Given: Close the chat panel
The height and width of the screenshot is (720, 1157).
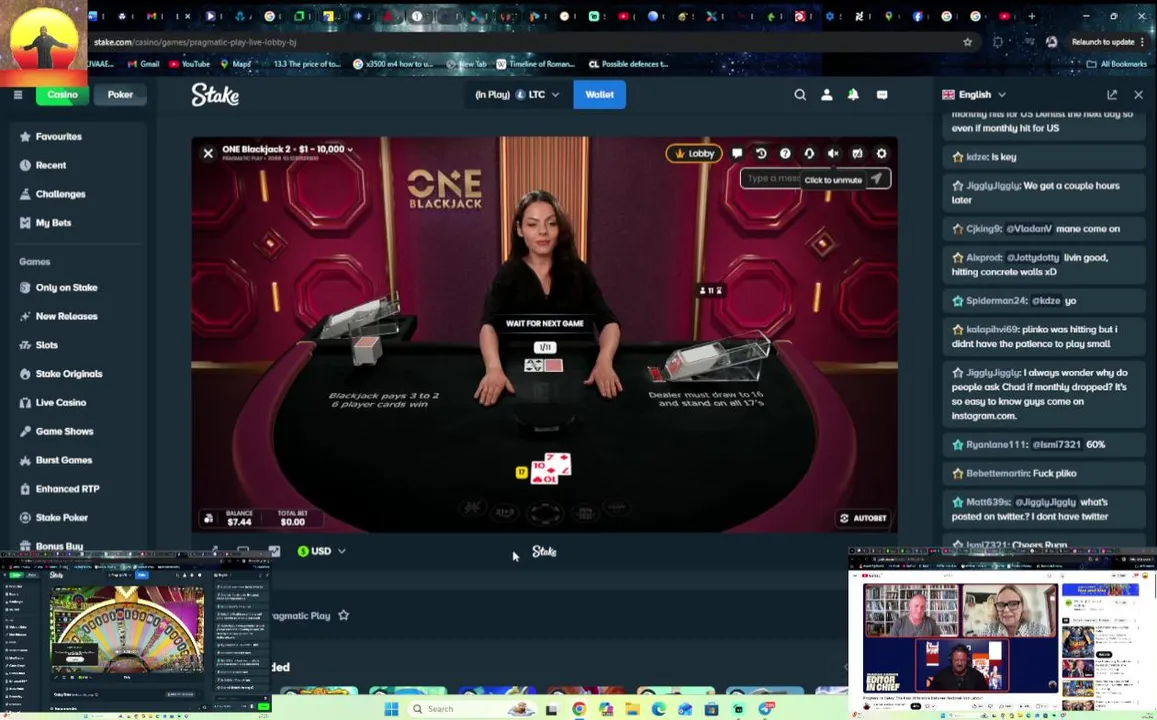Looking at the screenshot, I should click(x=1139, y=94).
